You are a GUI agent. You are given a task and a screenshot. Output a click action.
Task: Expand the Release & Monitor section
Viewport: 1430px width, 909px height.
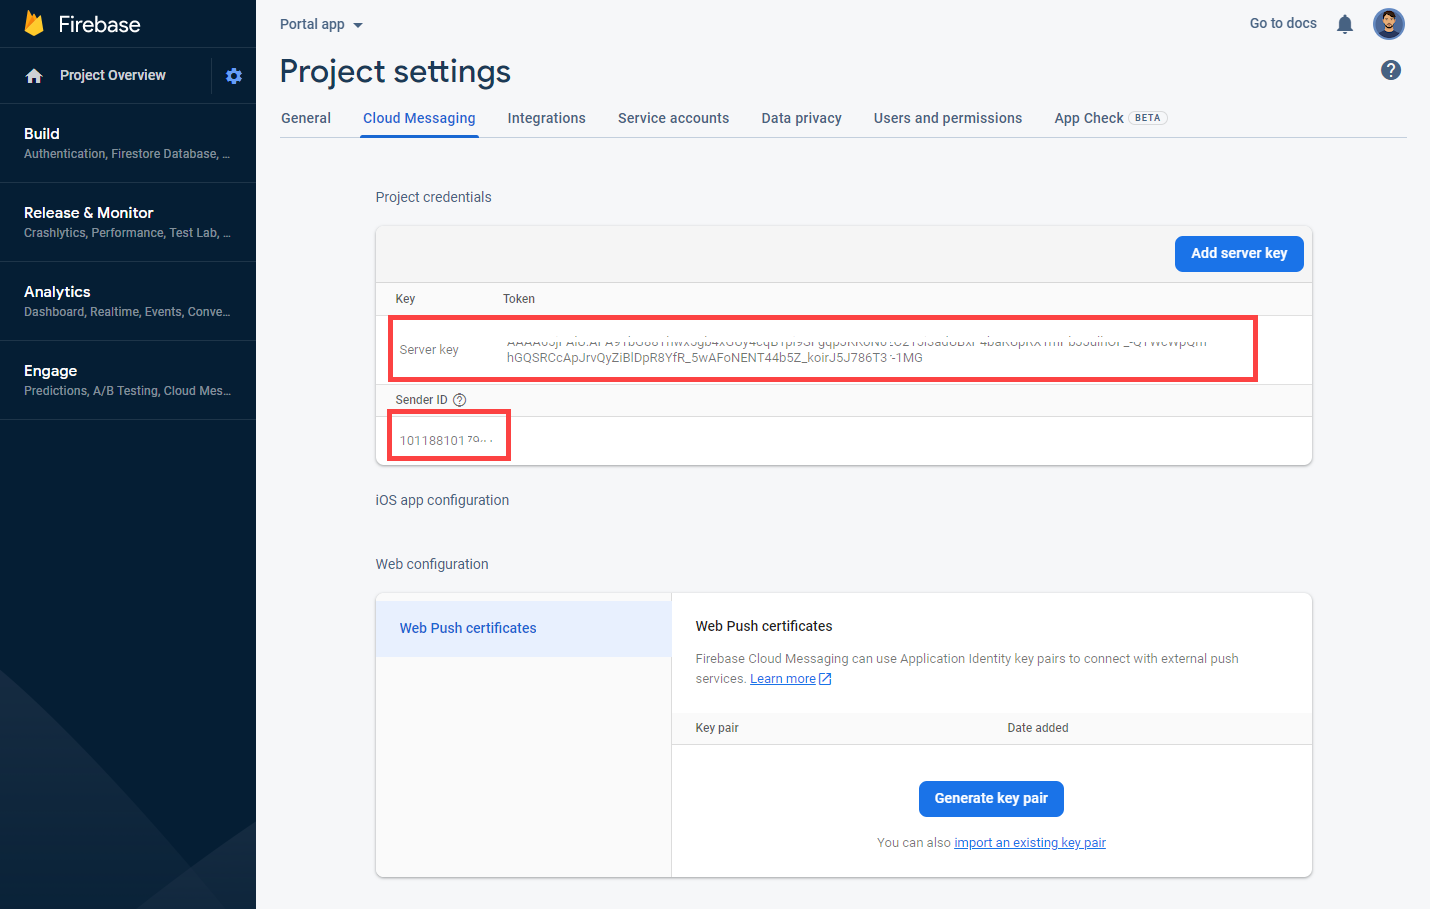point(128,222)
